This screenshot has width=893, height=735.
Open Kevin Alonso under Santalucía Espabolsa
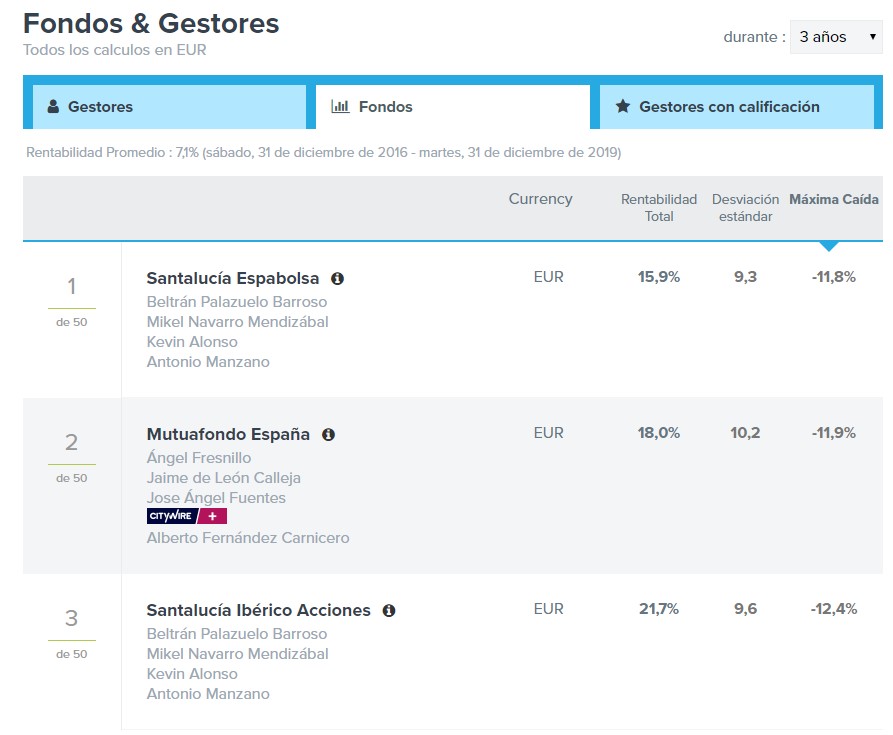(192, 342)
